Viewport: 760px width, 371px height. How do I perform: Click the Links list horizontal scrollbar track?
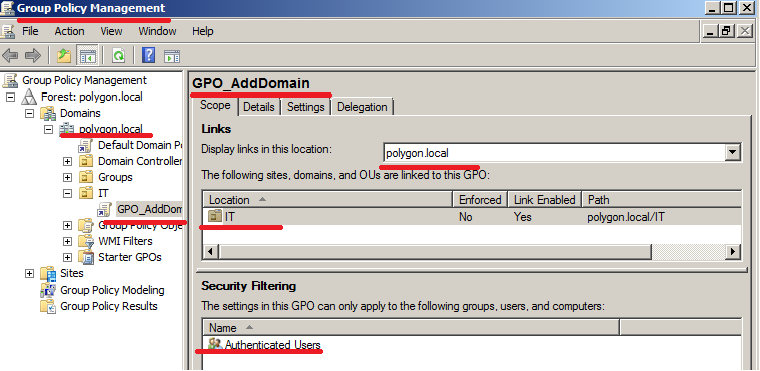pyautogui.click(x=688, y=252)
